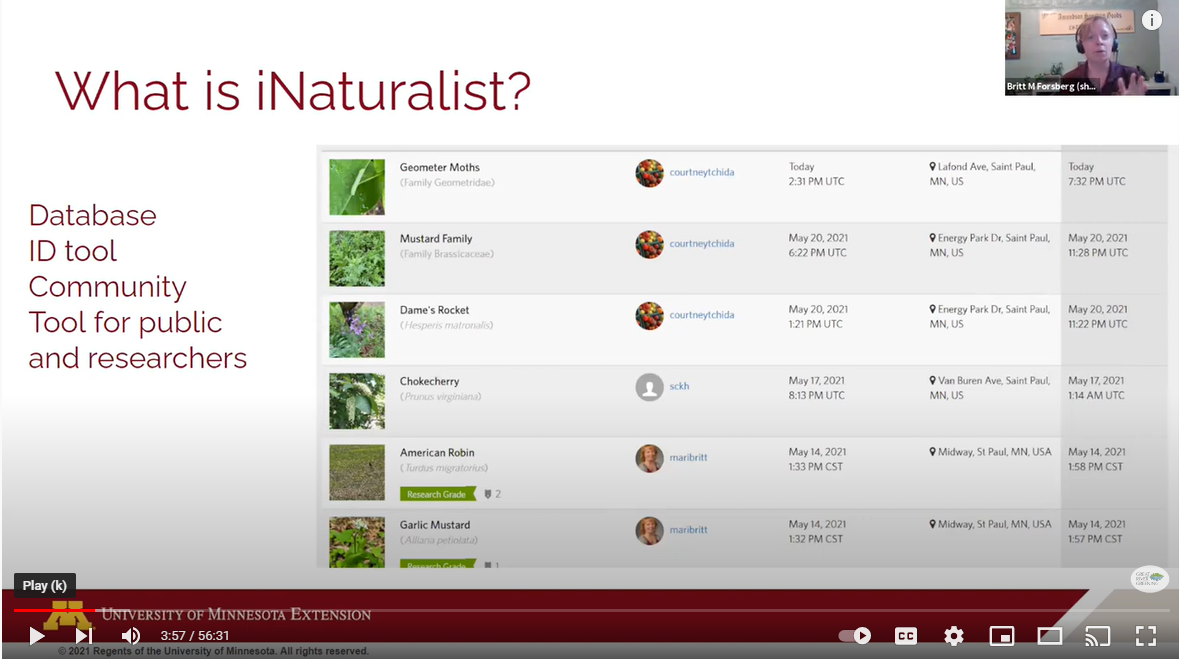Turn on closed captions

[906, 636]
